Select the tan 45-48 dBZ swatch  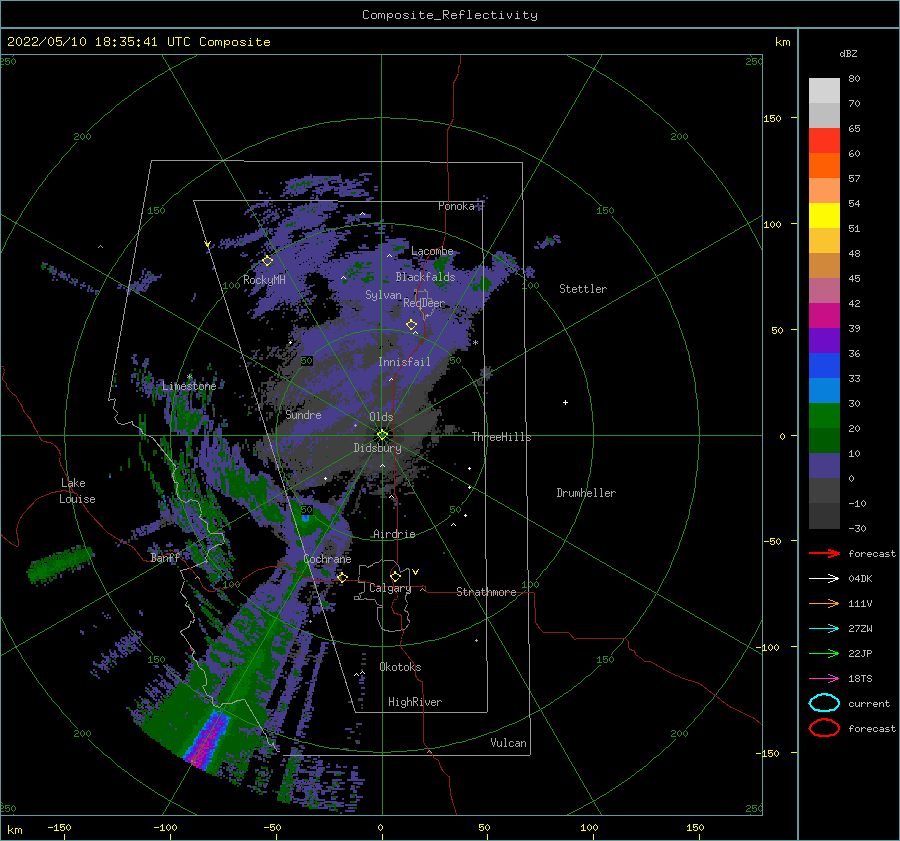click(x=824, y=266)
